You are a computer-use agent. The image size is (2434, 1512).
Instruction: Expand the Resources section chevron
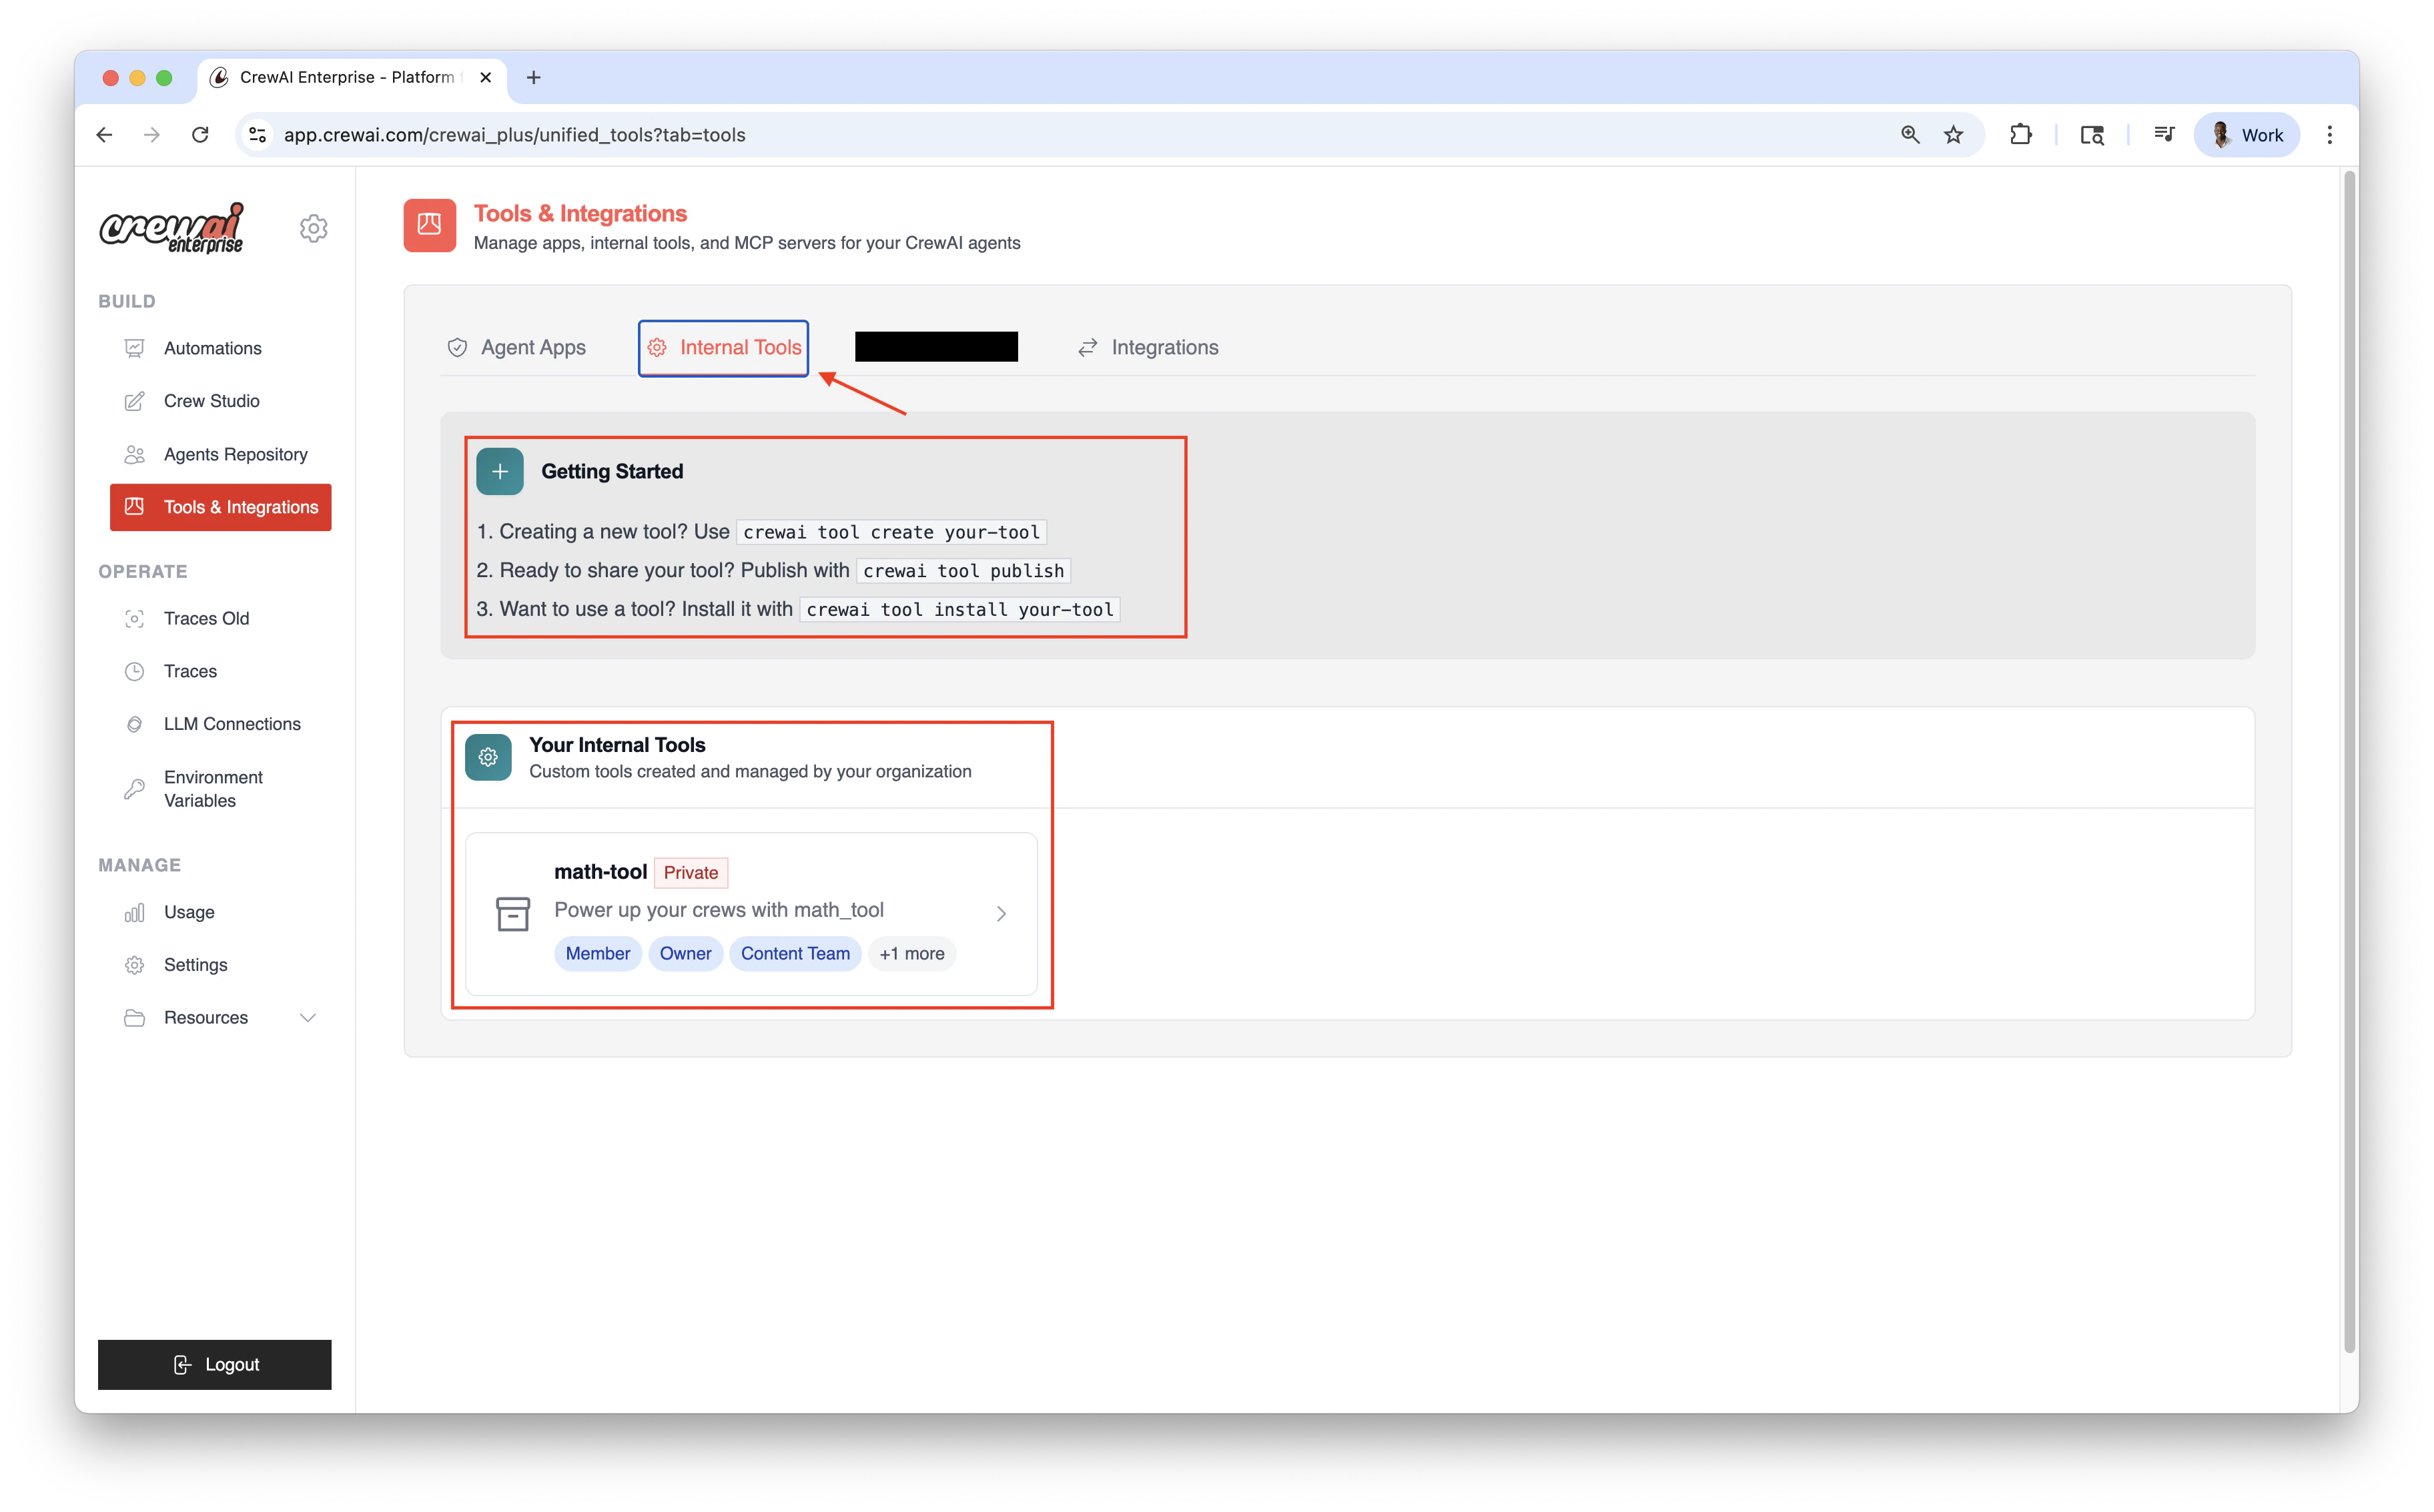coord(308,1018)
